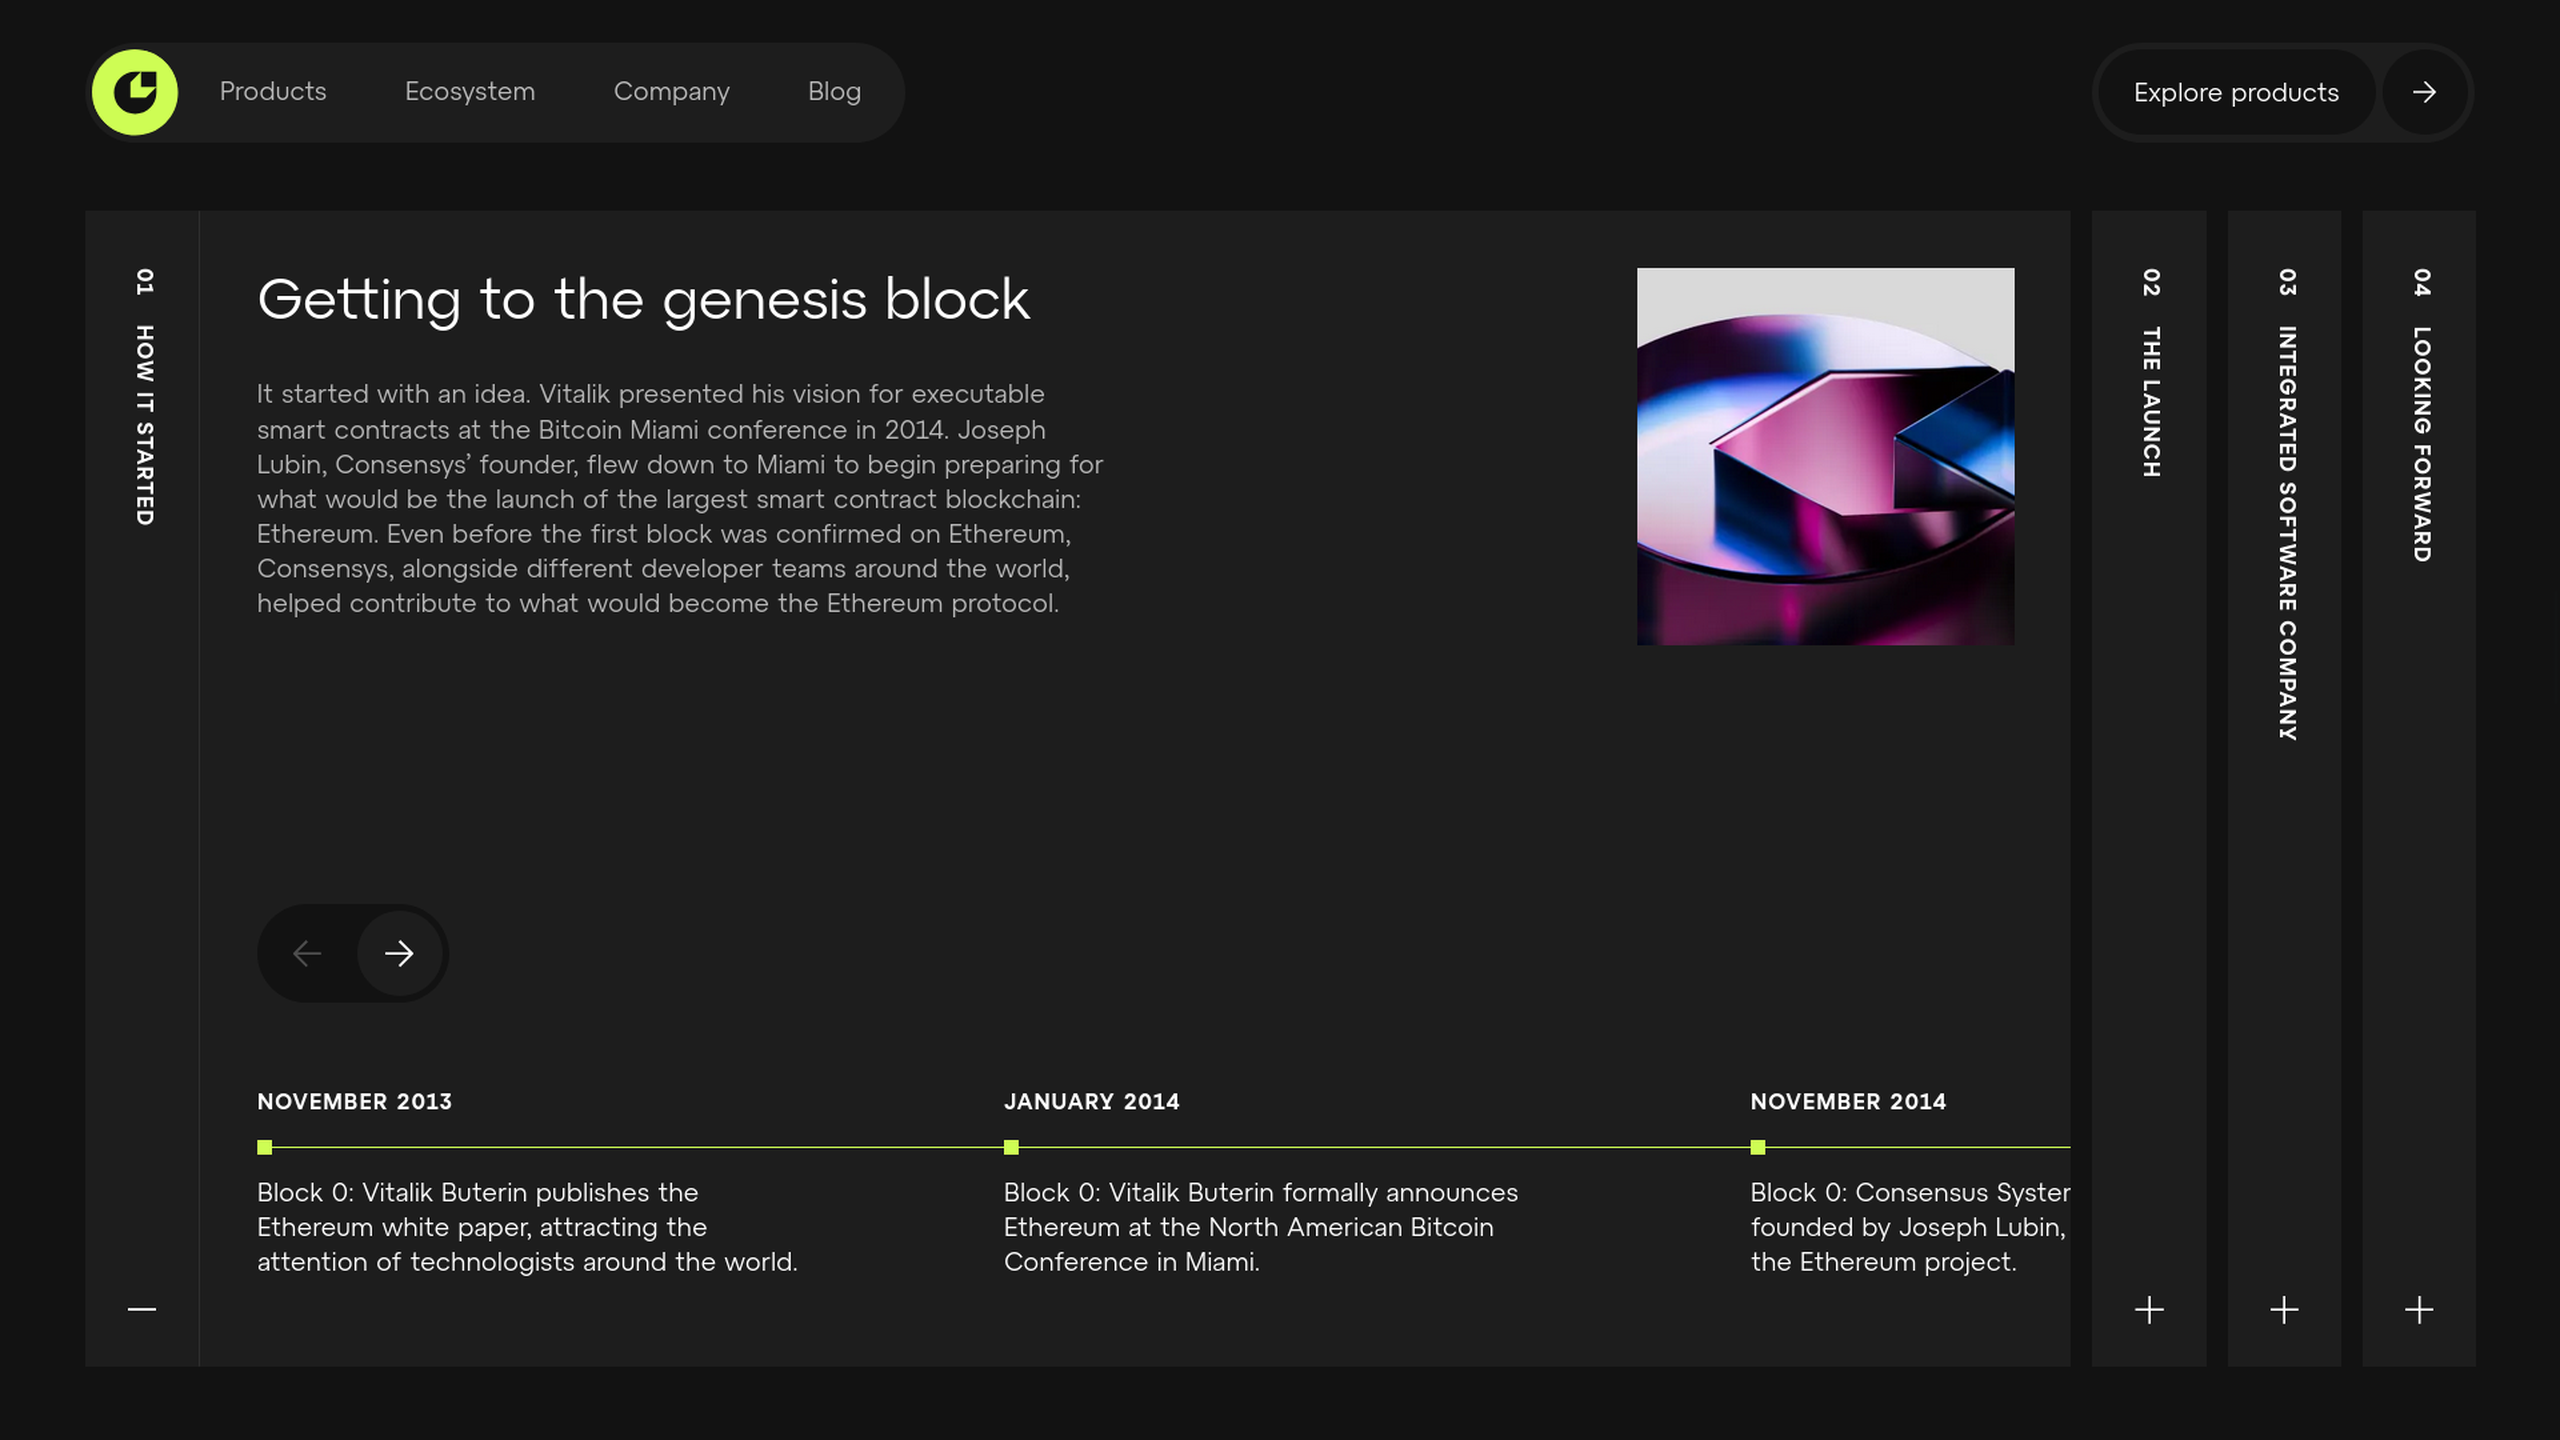This screenshot has height=1440, width=2560.
Task: Click the green Consensys logo icon
Action: (135, 92)
